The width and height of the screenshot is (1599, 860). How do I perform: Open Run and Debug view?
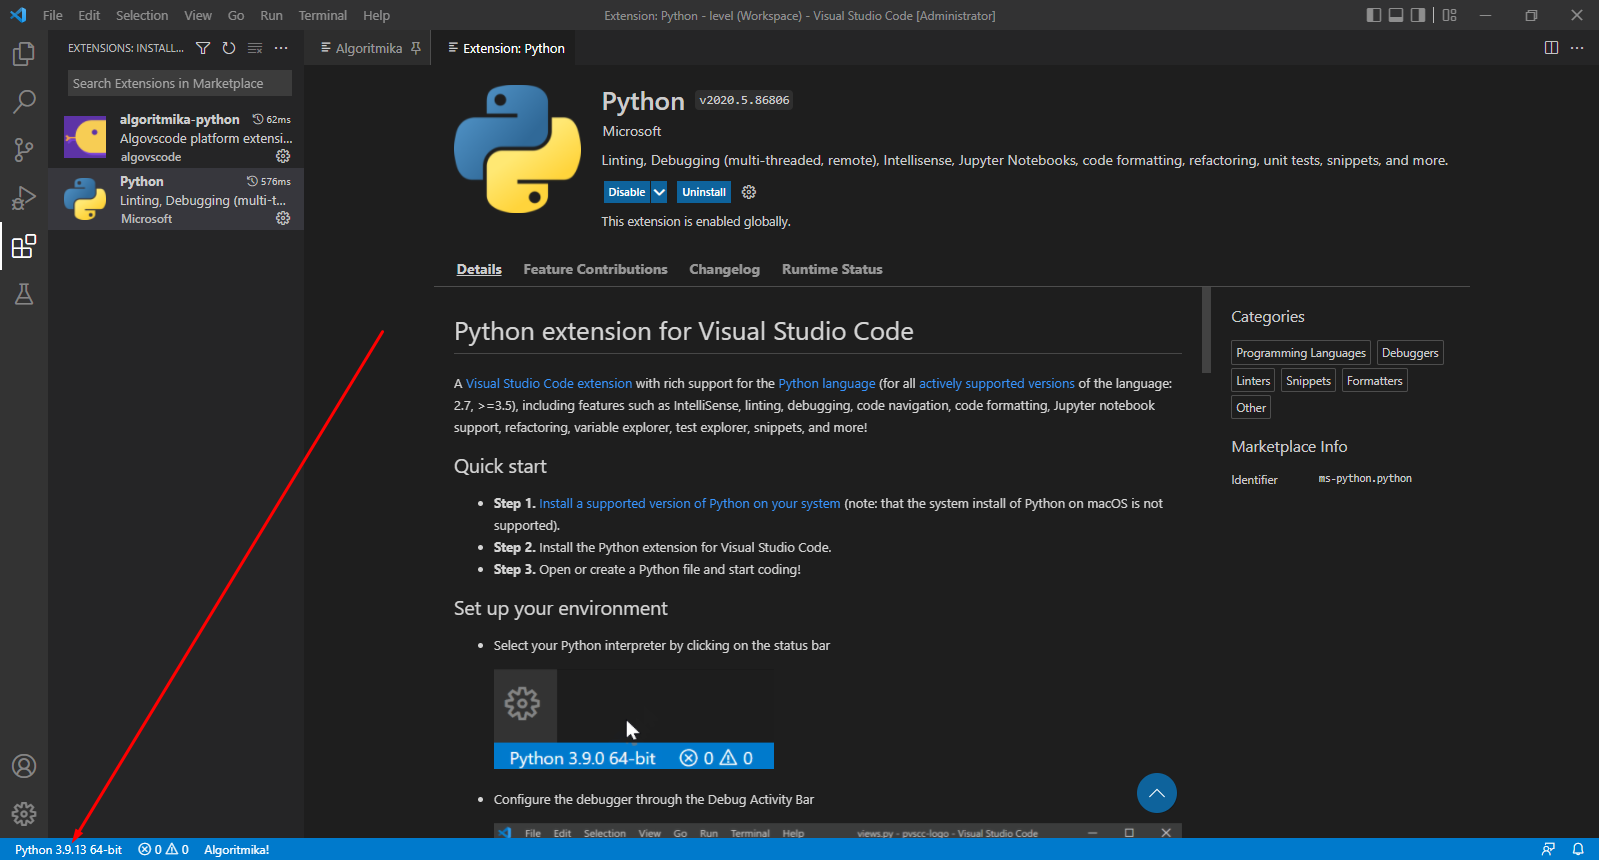coord(24,198)
